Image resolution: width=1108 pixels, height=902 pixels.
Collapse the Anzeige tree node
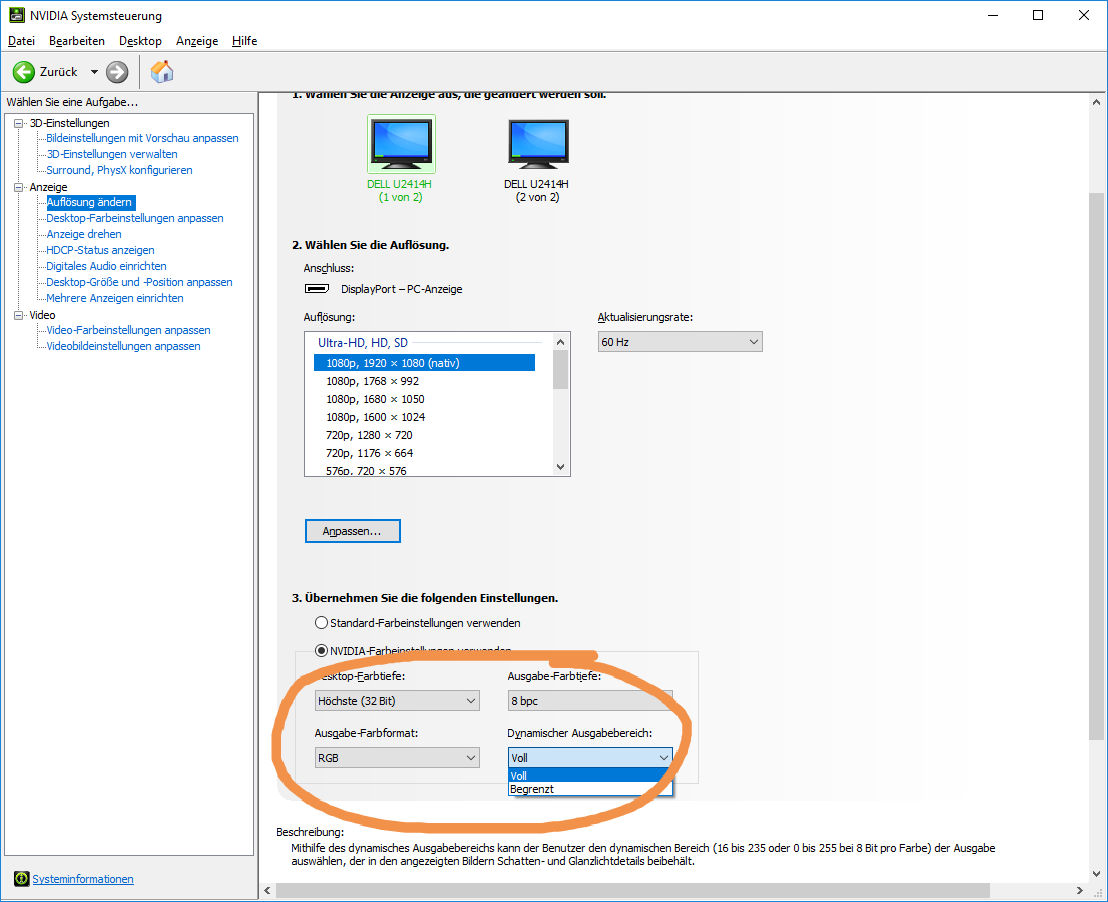point(18,187)
